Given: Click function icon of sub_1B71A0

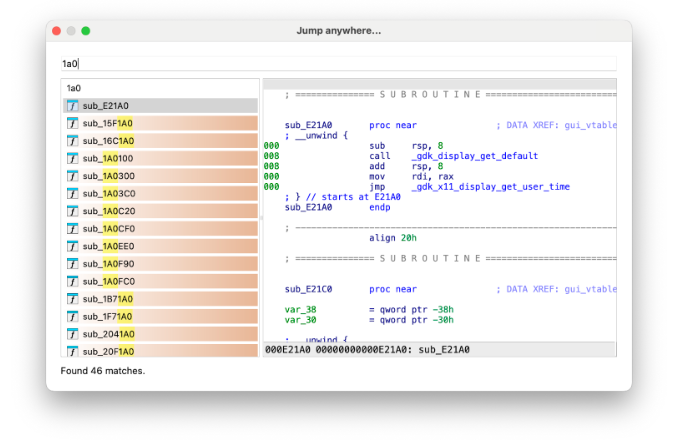Looking at the screenshot, I should (73, 299).
